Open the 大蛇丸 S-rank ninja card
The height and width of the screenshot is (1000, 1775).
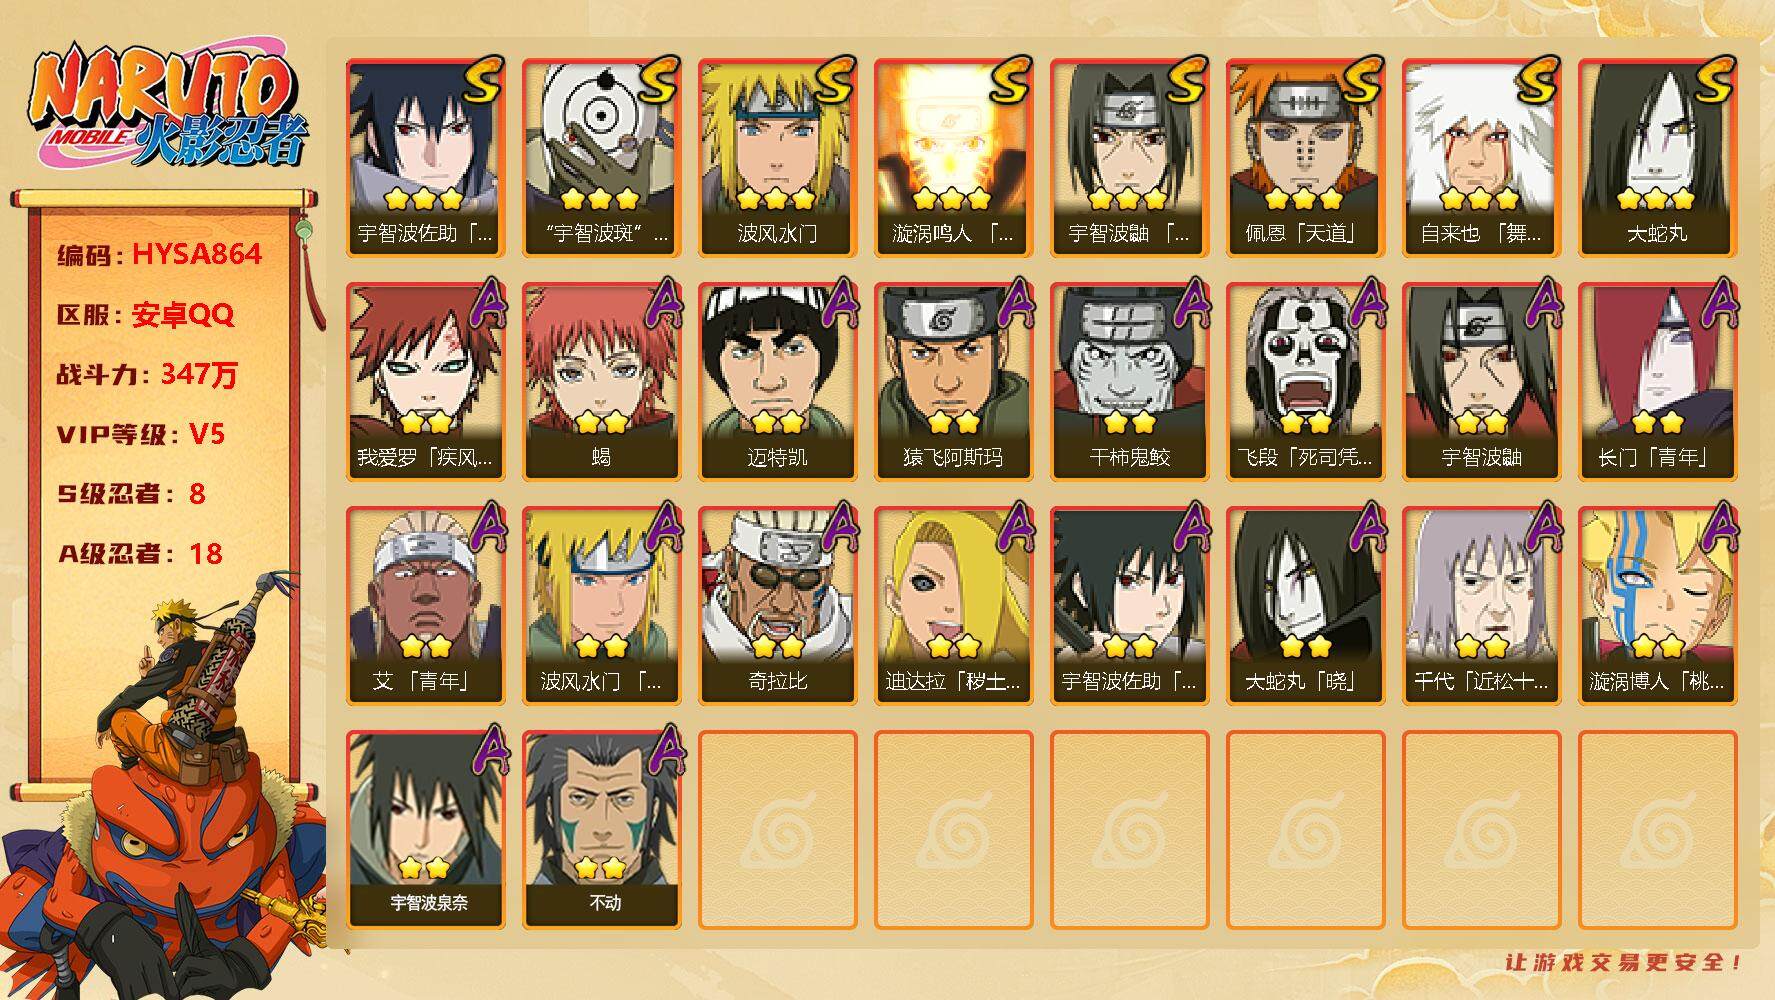point(1657,158)
